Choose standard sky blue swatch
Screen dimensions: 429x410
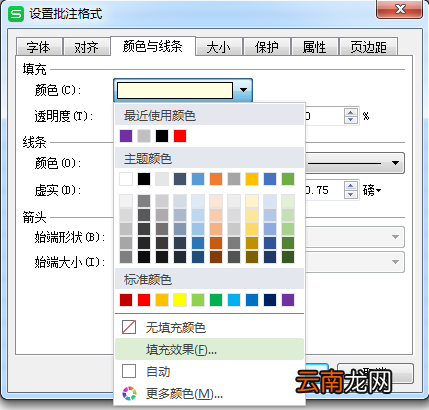(x=234, y=300)
